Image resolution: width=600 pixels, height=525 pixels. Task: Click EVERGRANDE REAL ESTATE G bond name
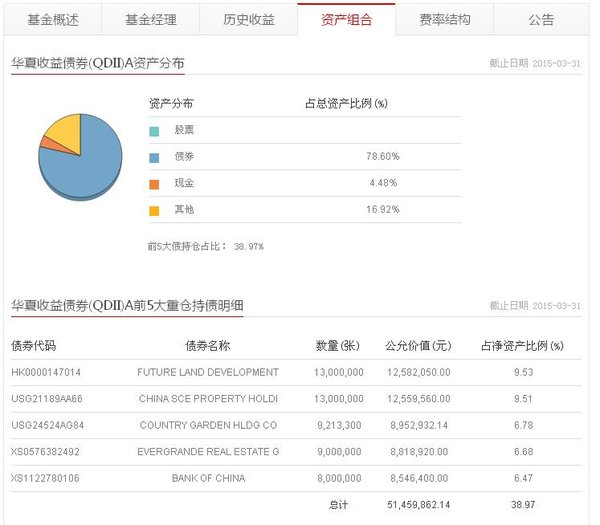coord(208,452)
